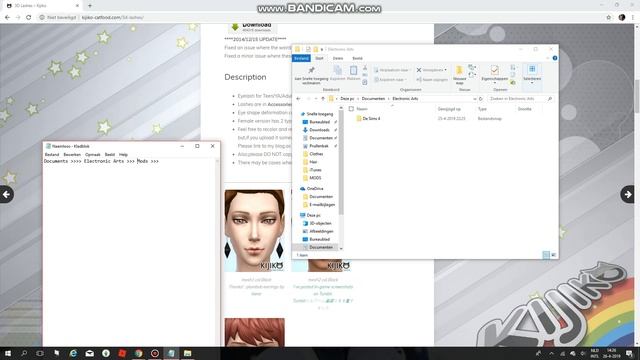Click the next slide arrow on right edge
This screenshot has height=360, width=640.
coord(628,194)
